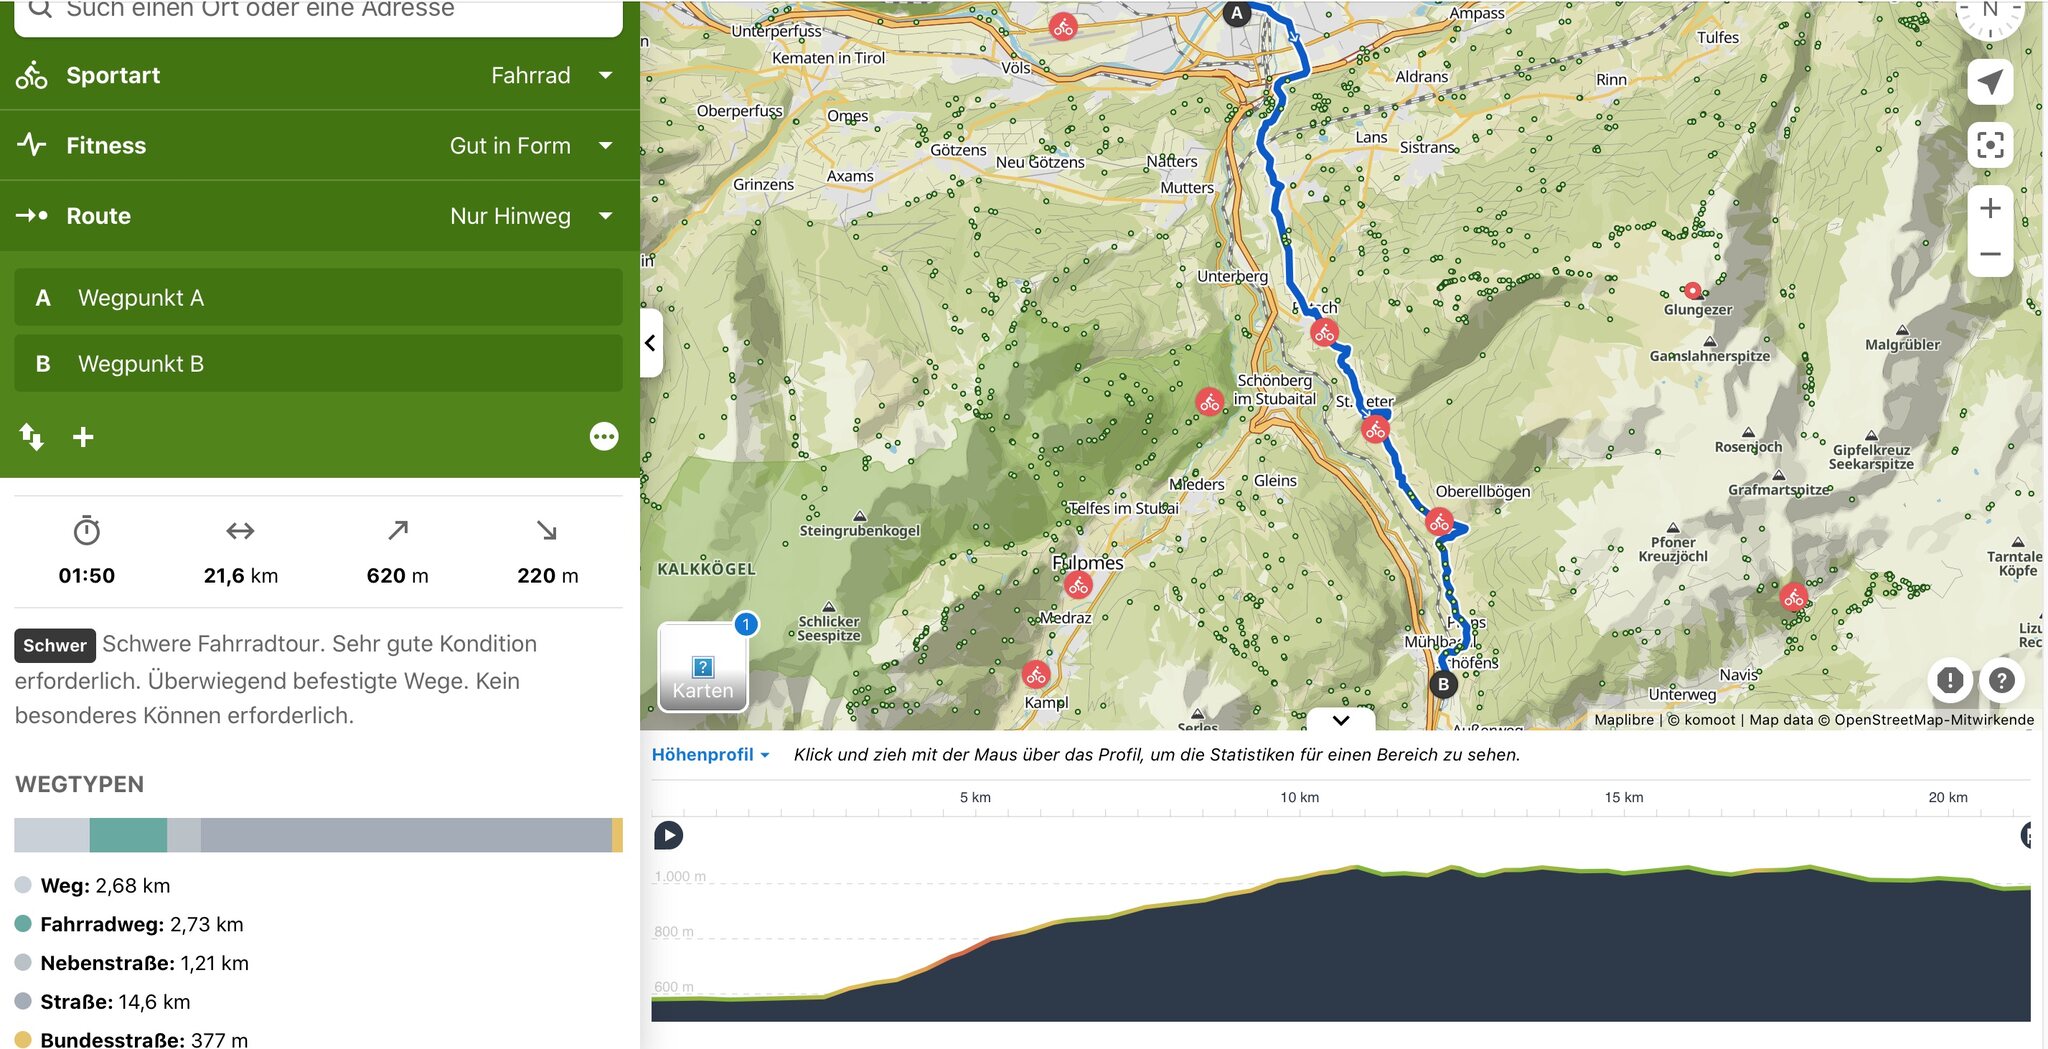Click the locate-me navigation arrow icon
2048x1049 pixels.
(1989, 82)
